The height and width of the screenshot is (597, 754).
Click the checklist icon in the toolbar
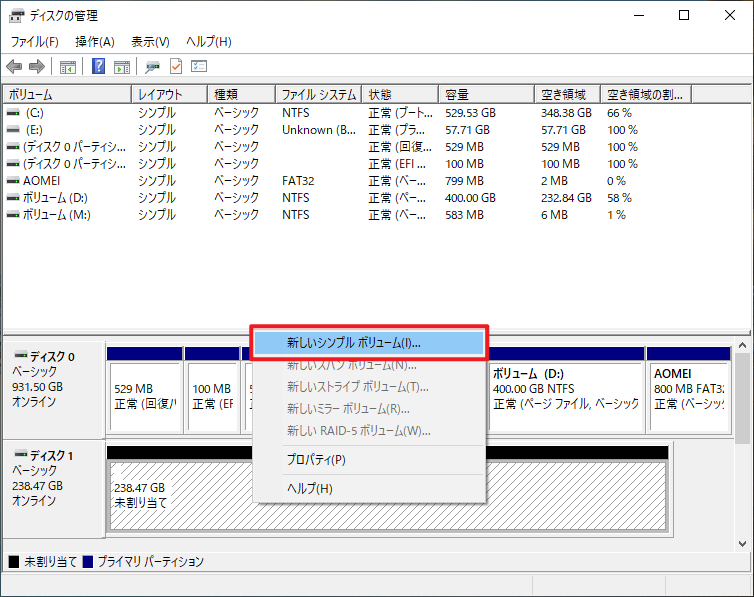199,67
